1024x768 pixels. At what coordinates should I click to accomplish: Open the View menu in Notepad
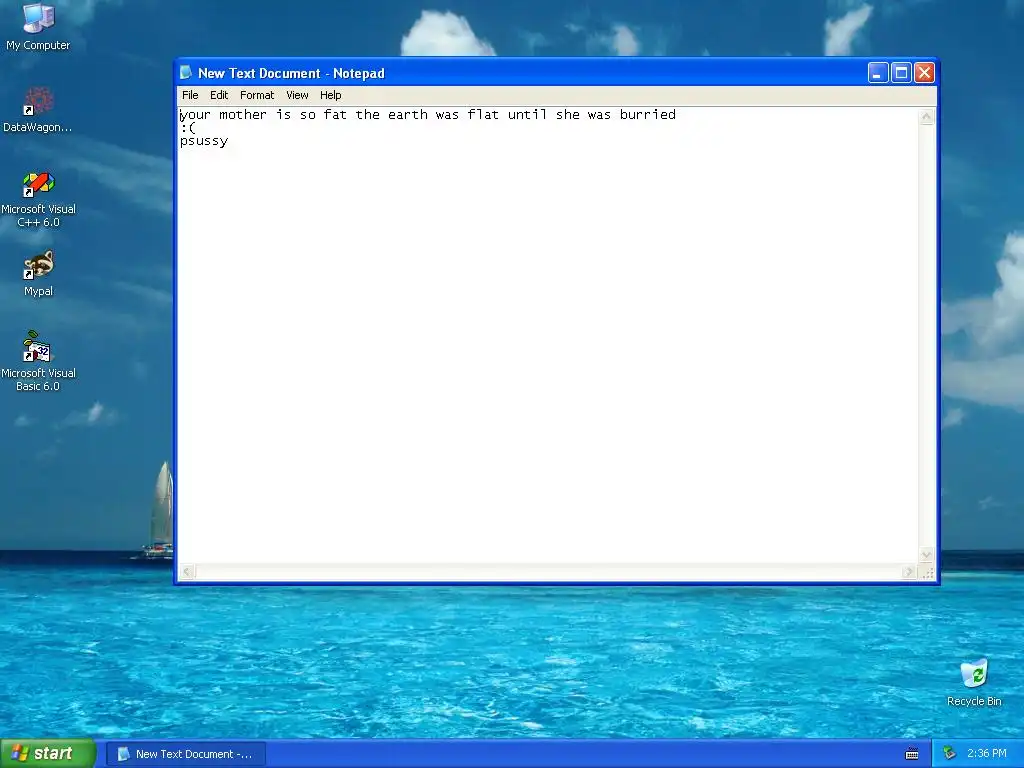coord(297,95)
